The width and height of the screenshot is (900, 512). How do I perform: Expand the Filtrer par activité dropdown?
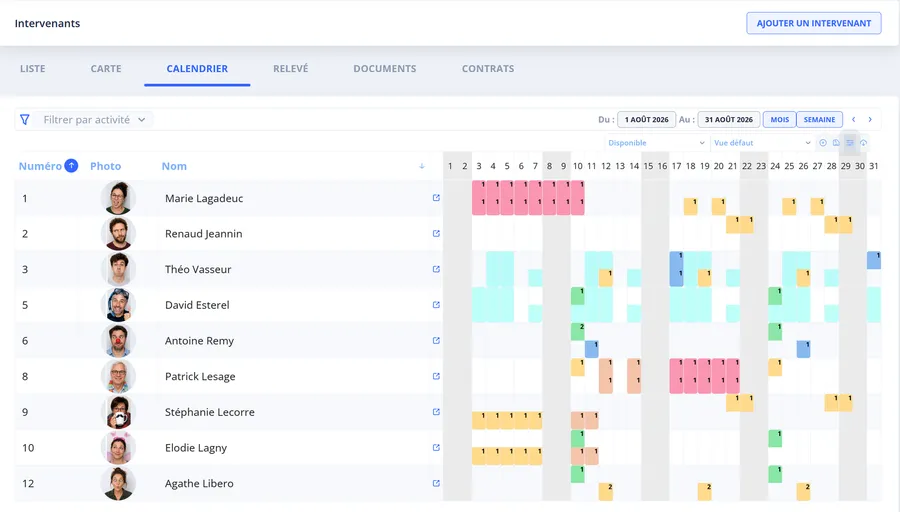click(x=94, y=119)
